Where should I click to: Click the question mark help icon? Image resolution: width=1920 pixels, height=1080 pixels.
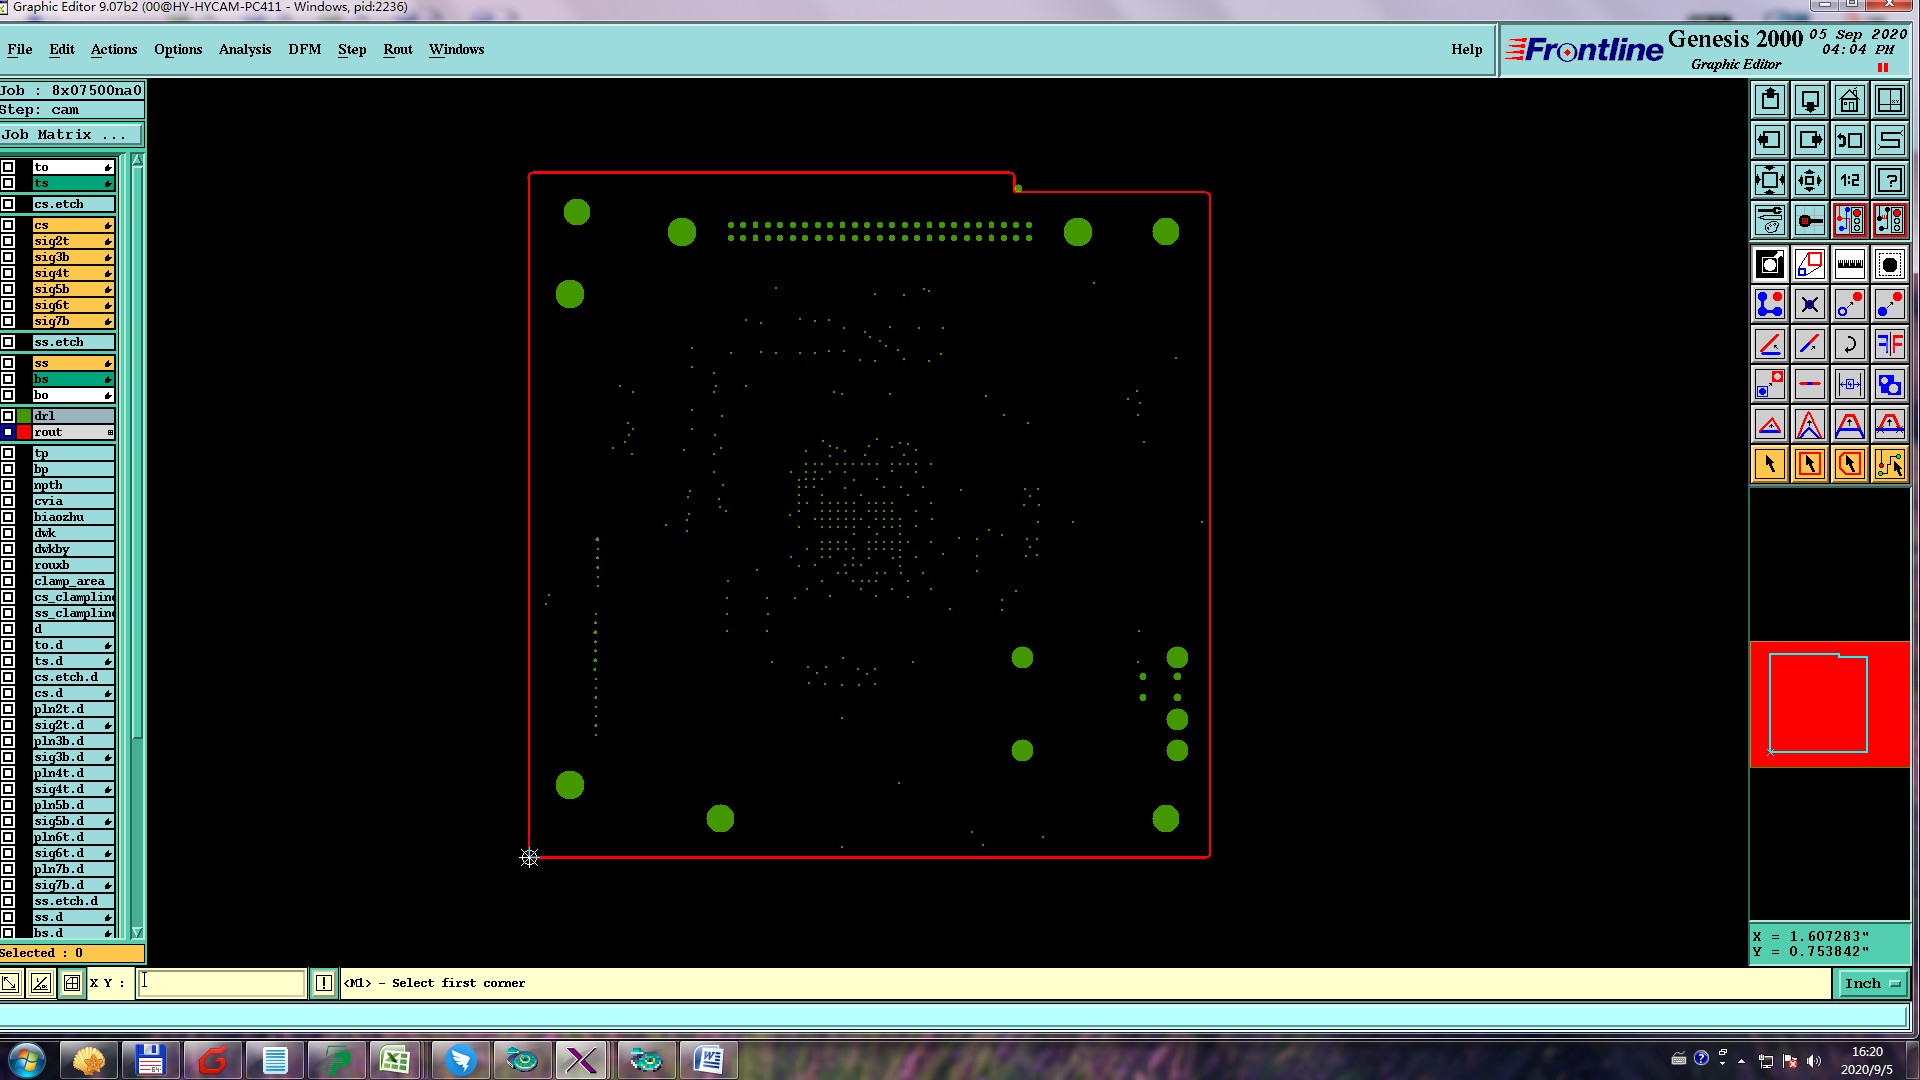click(1889, 181)
